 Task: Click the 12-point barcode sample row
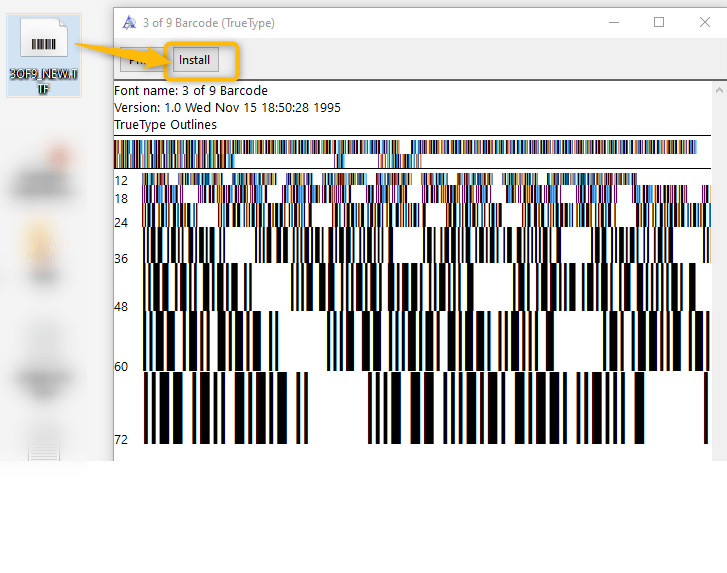[390, 180]
